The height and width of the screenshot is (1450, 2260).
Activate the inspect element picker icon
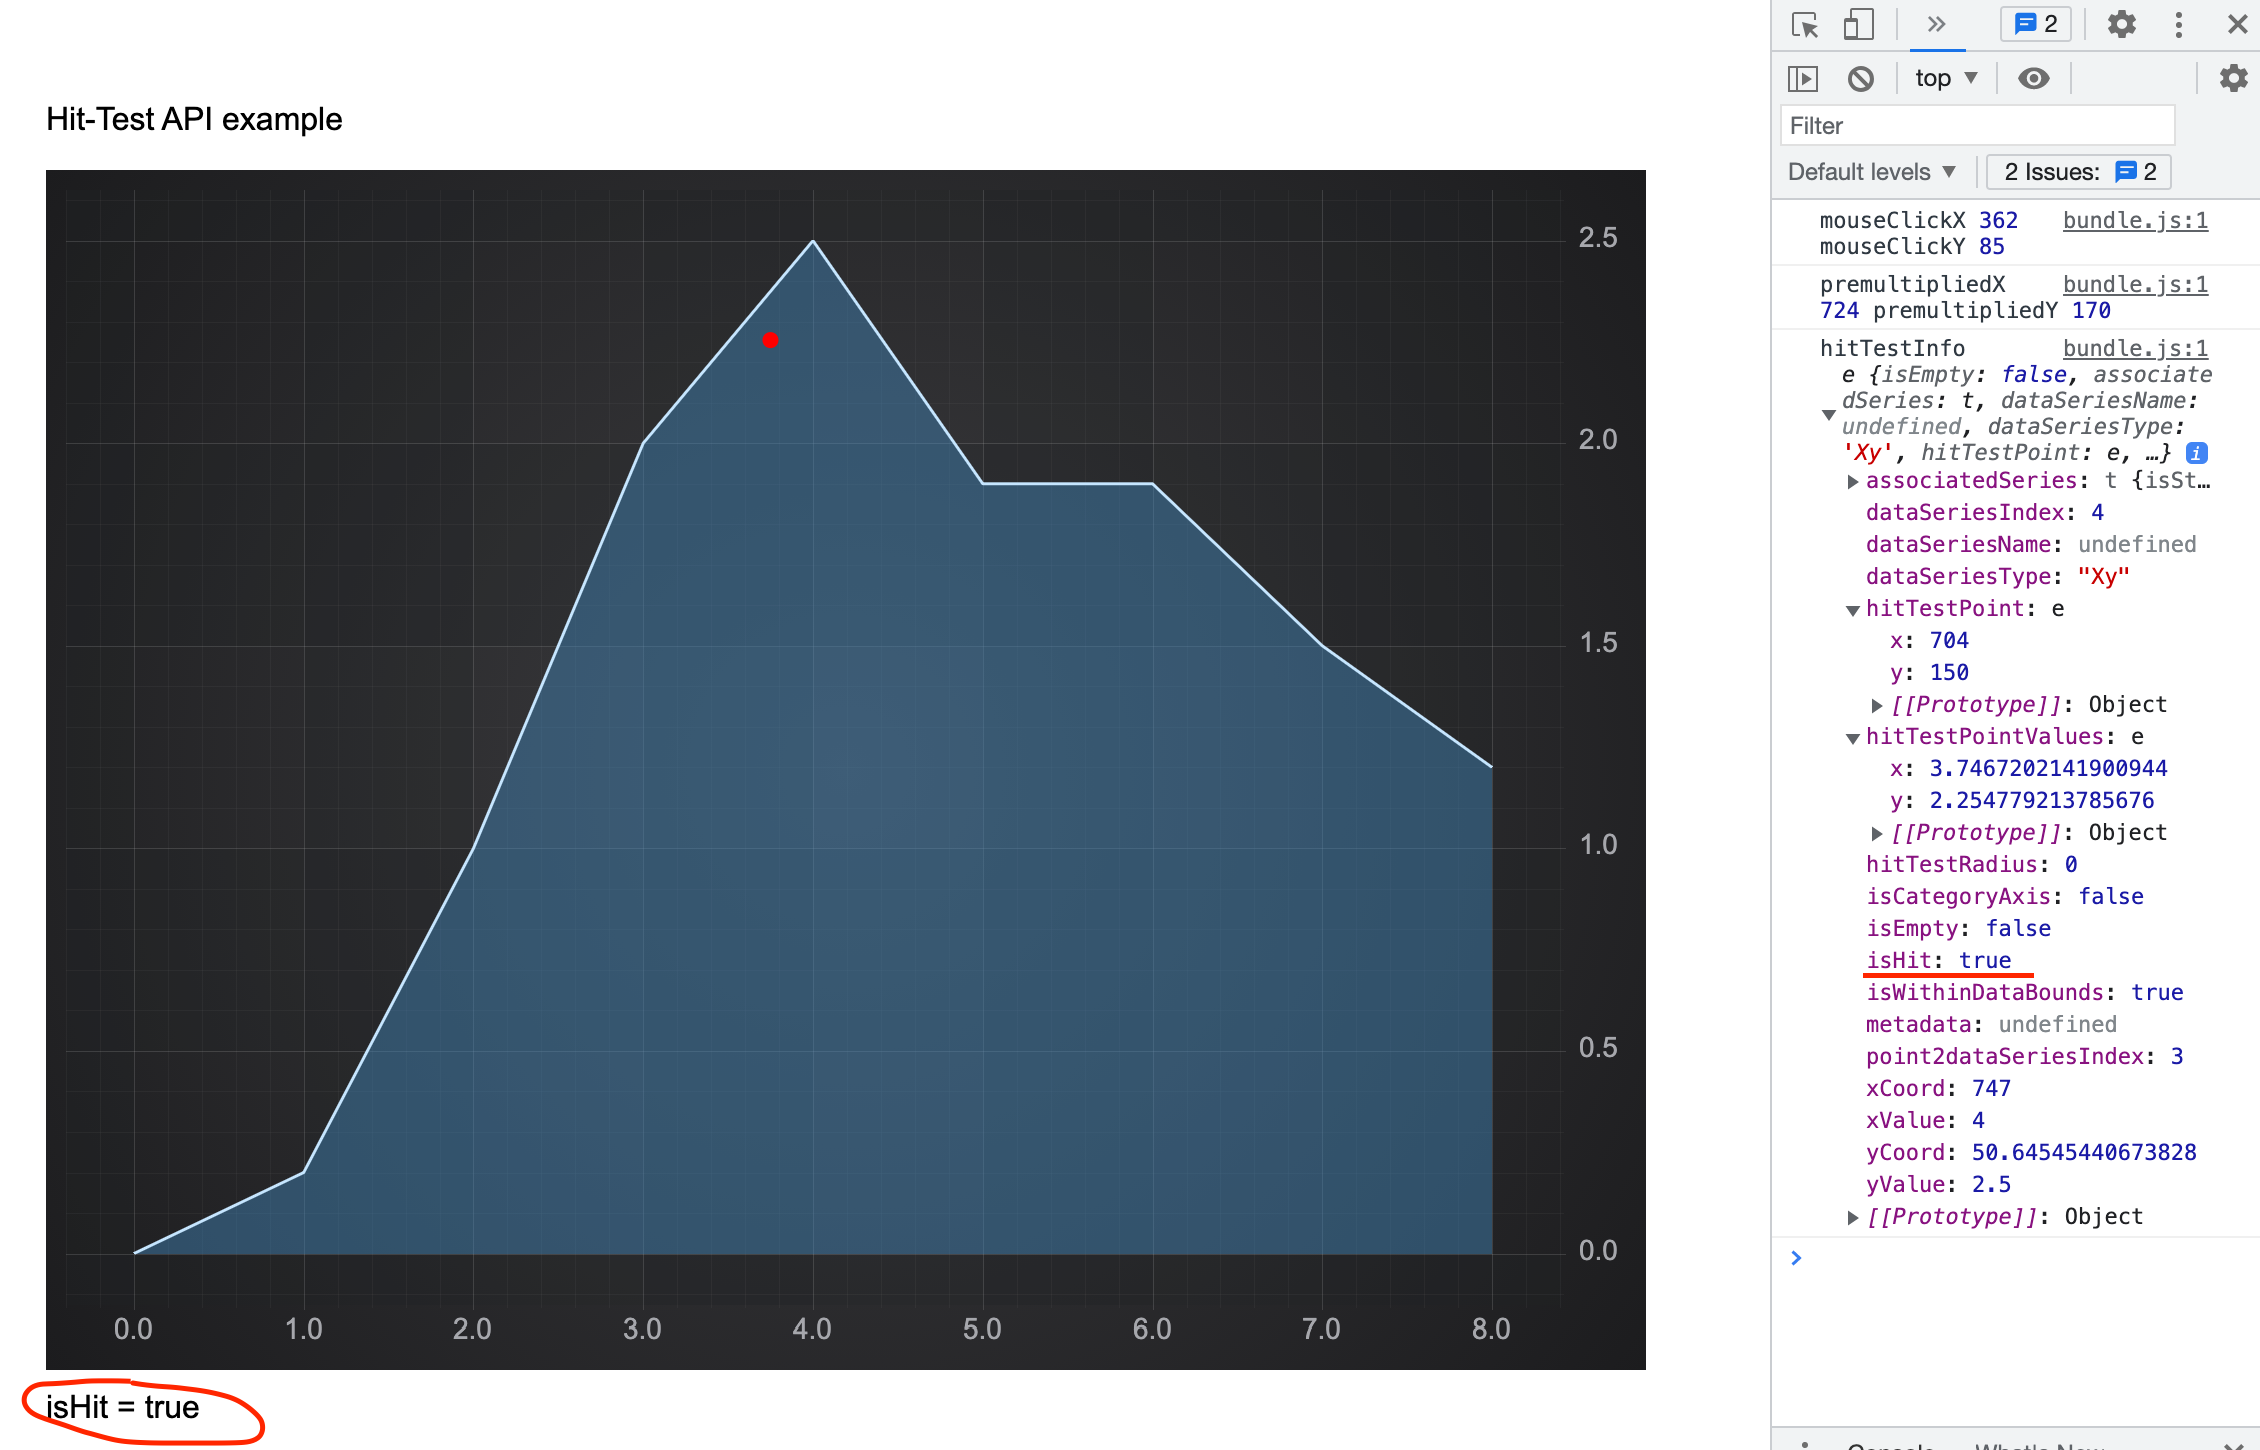tap(1805, 24)
